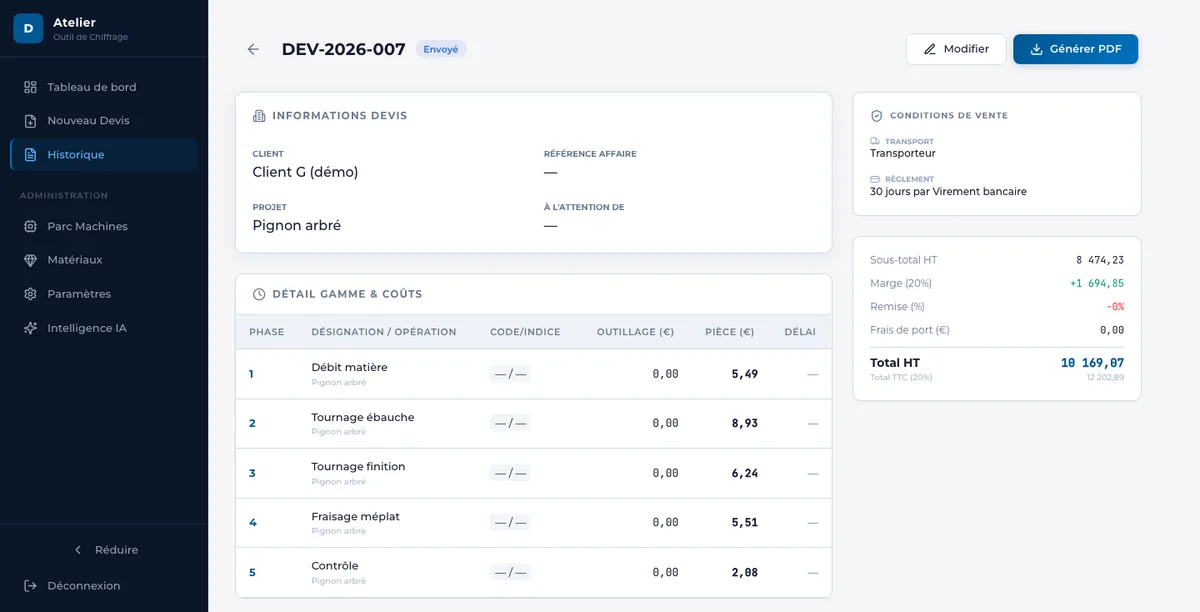Open the Matériaux admin page

tap(104, 260)
